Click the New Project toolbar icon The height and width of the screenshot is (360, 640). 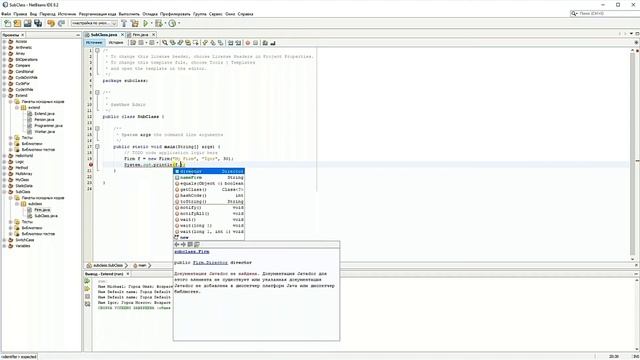click(18, 24)
